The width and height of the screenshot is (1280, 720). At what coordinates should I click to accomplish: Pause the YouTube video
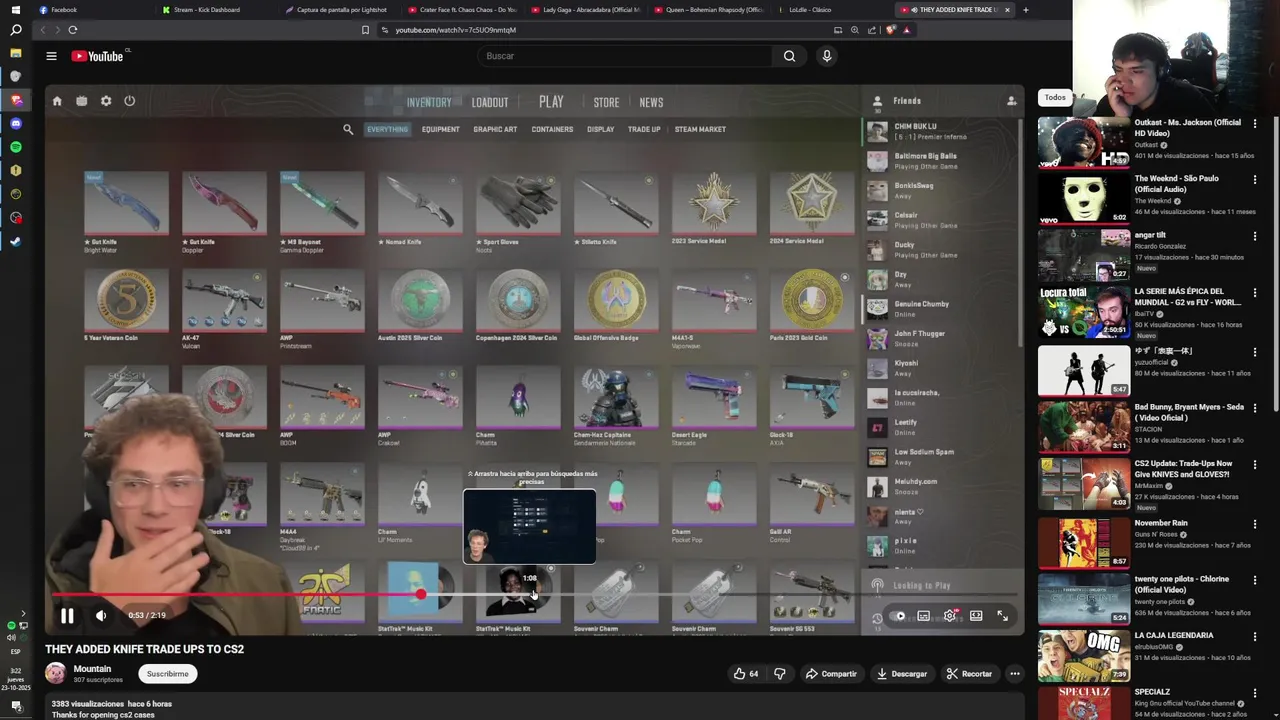[67, 616]
